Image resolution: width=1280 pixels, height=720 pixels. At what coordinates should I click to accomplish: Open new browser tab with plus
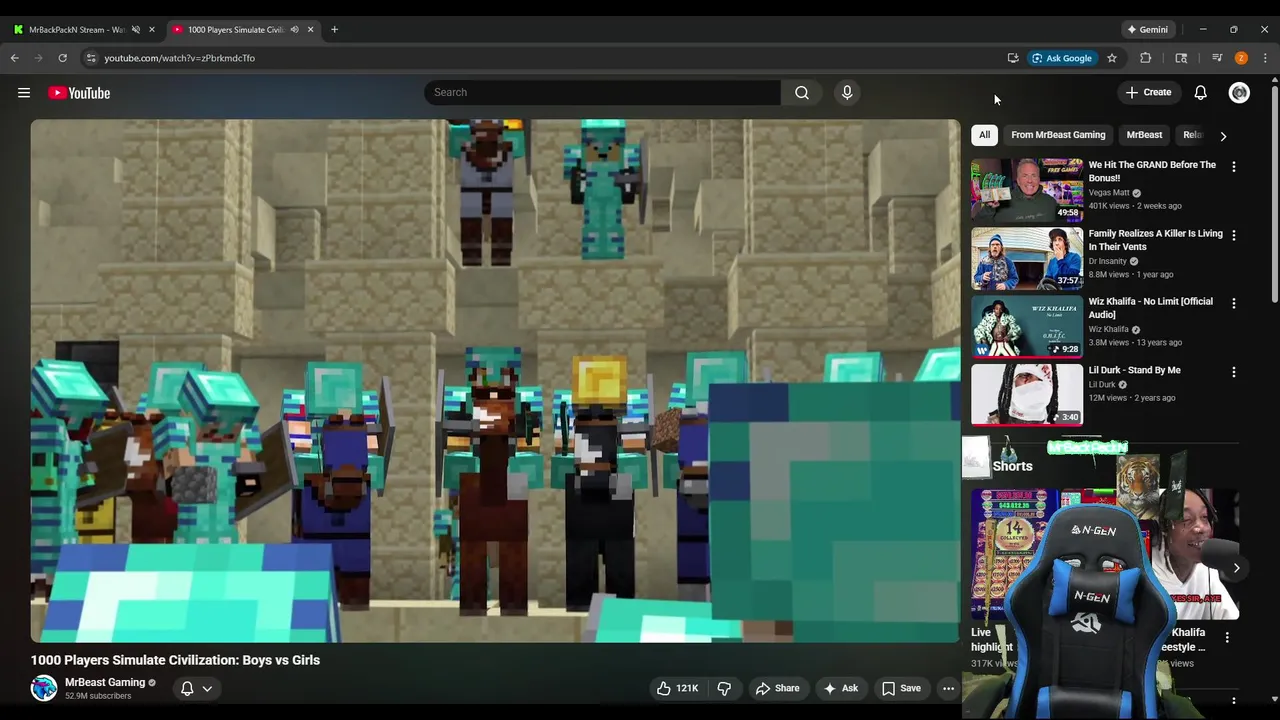pos(334,29)
